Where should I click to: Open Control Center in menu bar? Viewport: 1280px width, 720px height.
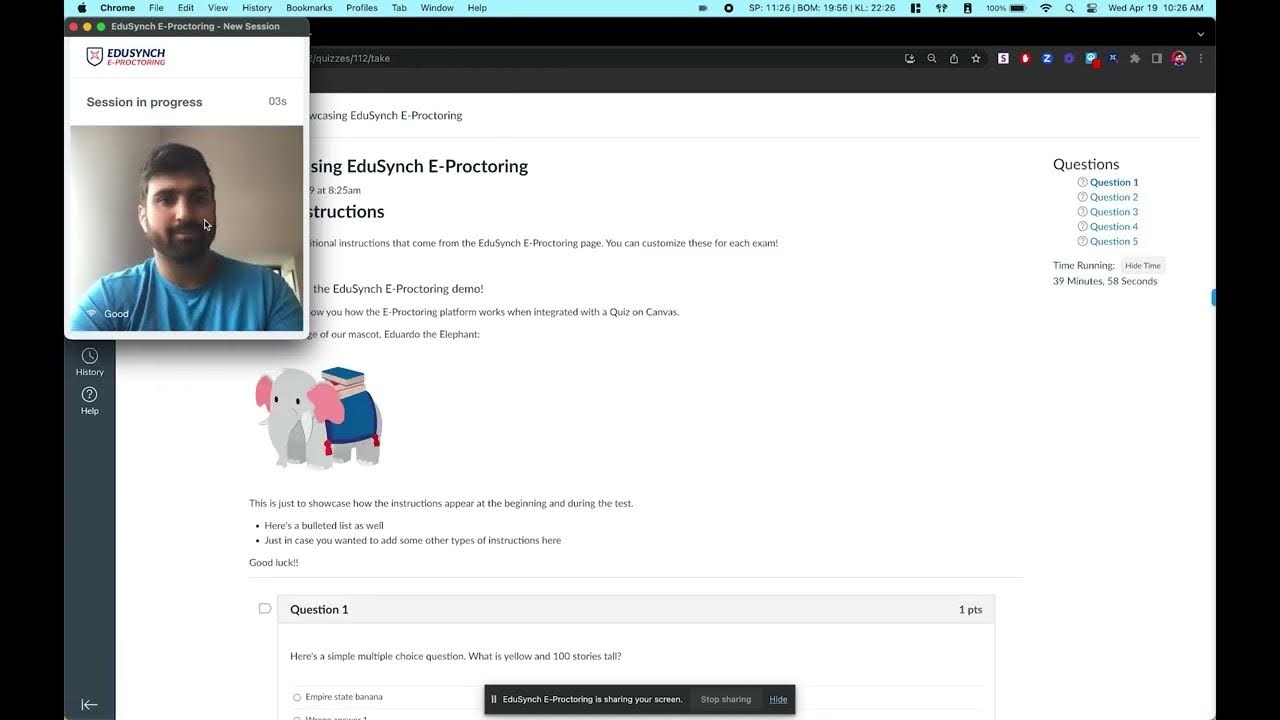1092,8
